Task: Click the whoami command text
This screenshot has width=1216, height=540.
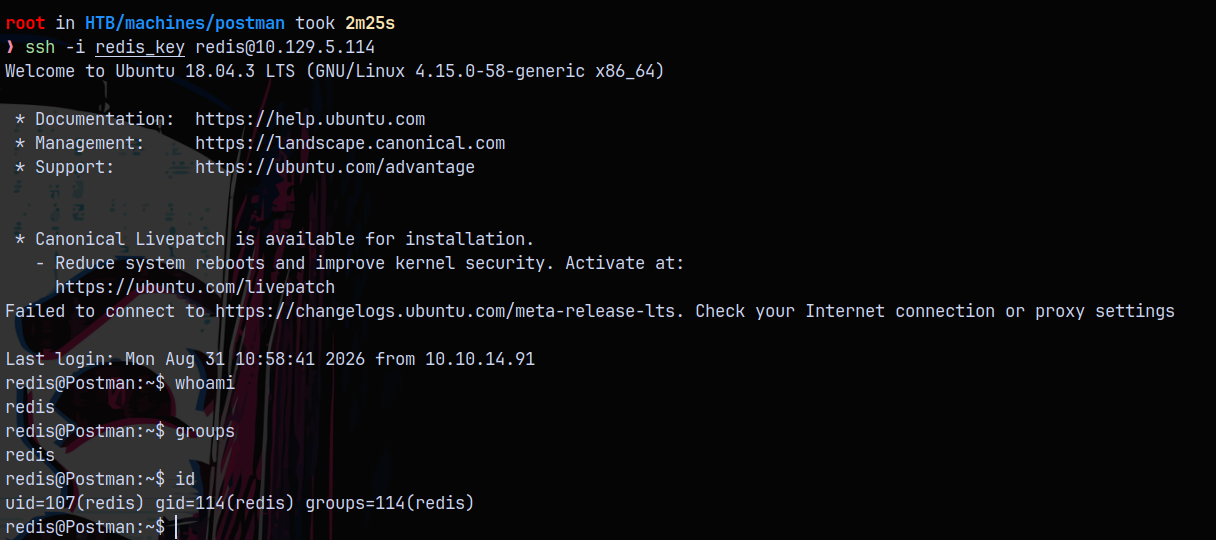Action: coord(205,383)
